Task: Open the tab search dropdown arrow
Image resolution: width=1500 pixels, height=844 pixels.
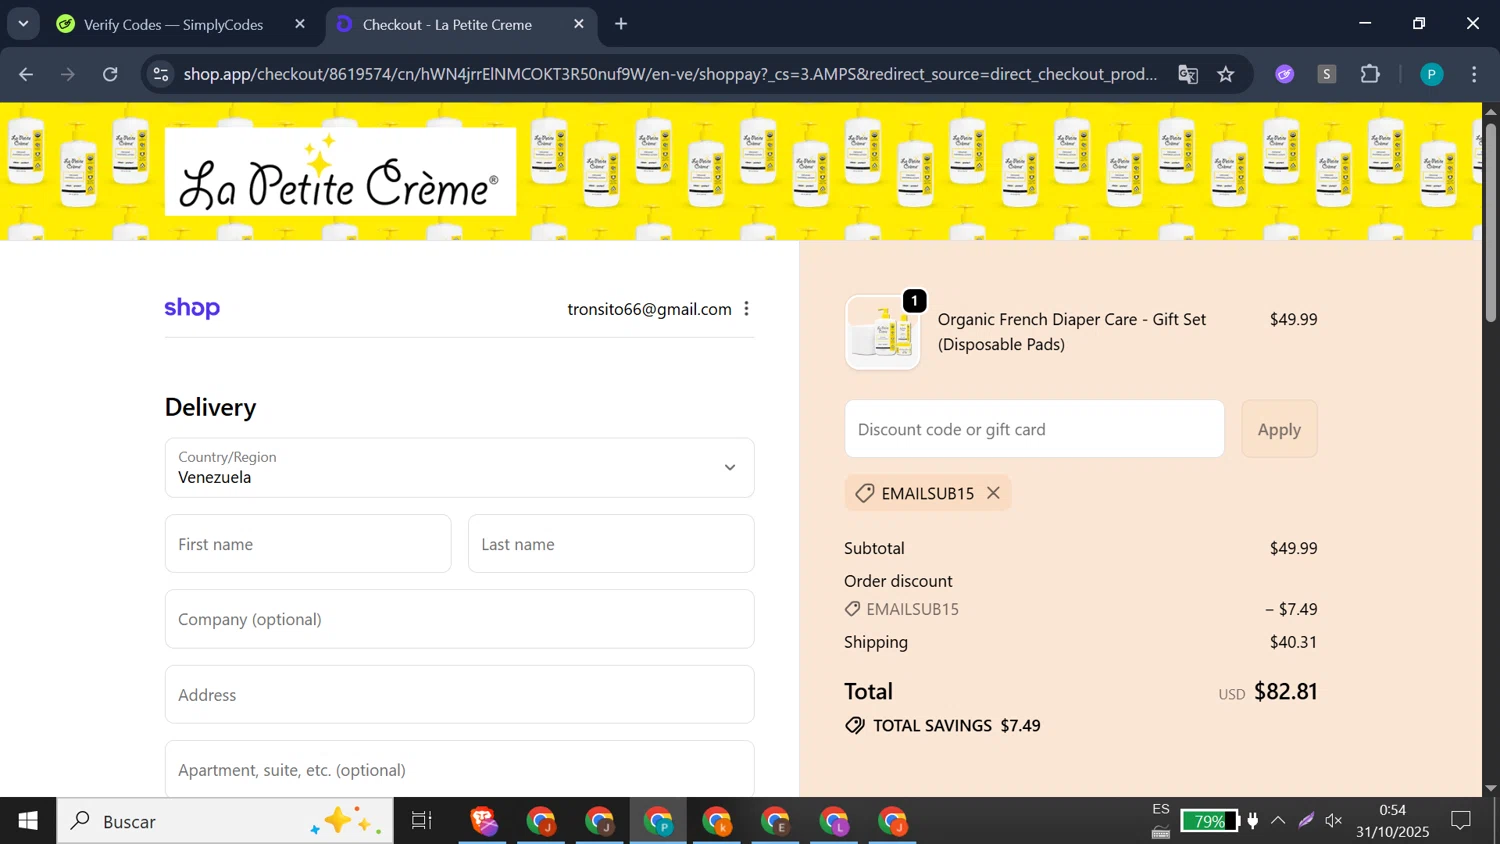Action: [x=23, y=24]
